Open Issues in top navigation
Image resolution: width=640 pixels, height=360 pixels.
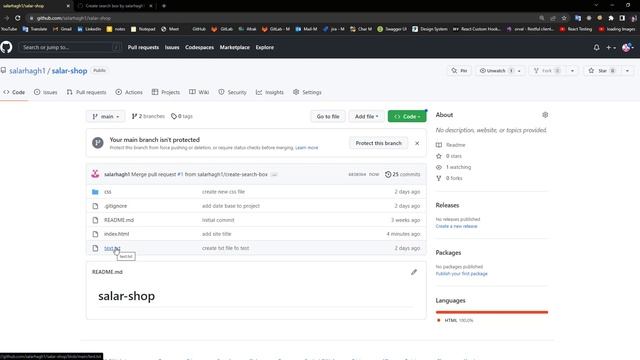172,47
